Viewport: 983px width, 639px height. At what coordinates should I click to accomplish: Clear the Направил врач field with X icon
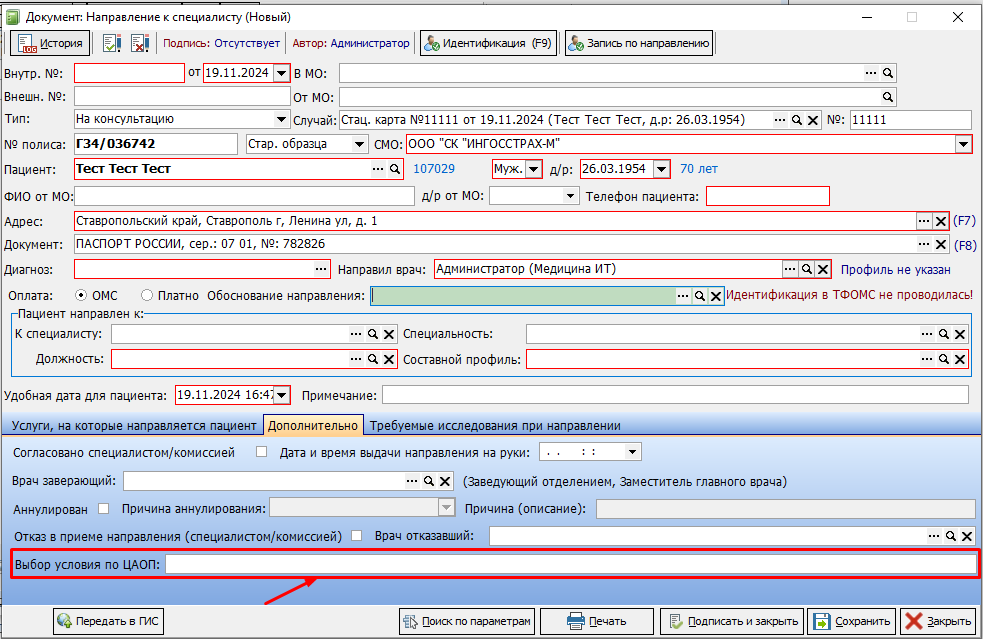pos(822,269)
